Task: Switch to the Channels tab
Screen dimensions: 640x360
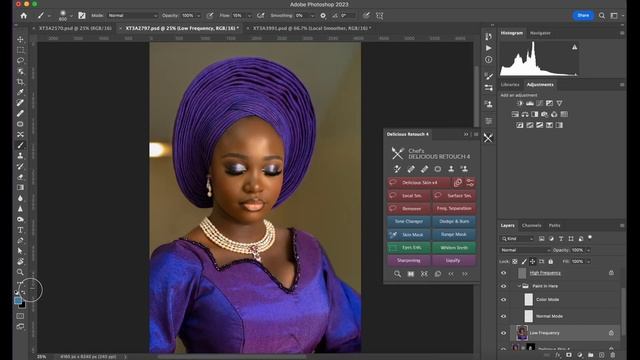Action: 531,225
